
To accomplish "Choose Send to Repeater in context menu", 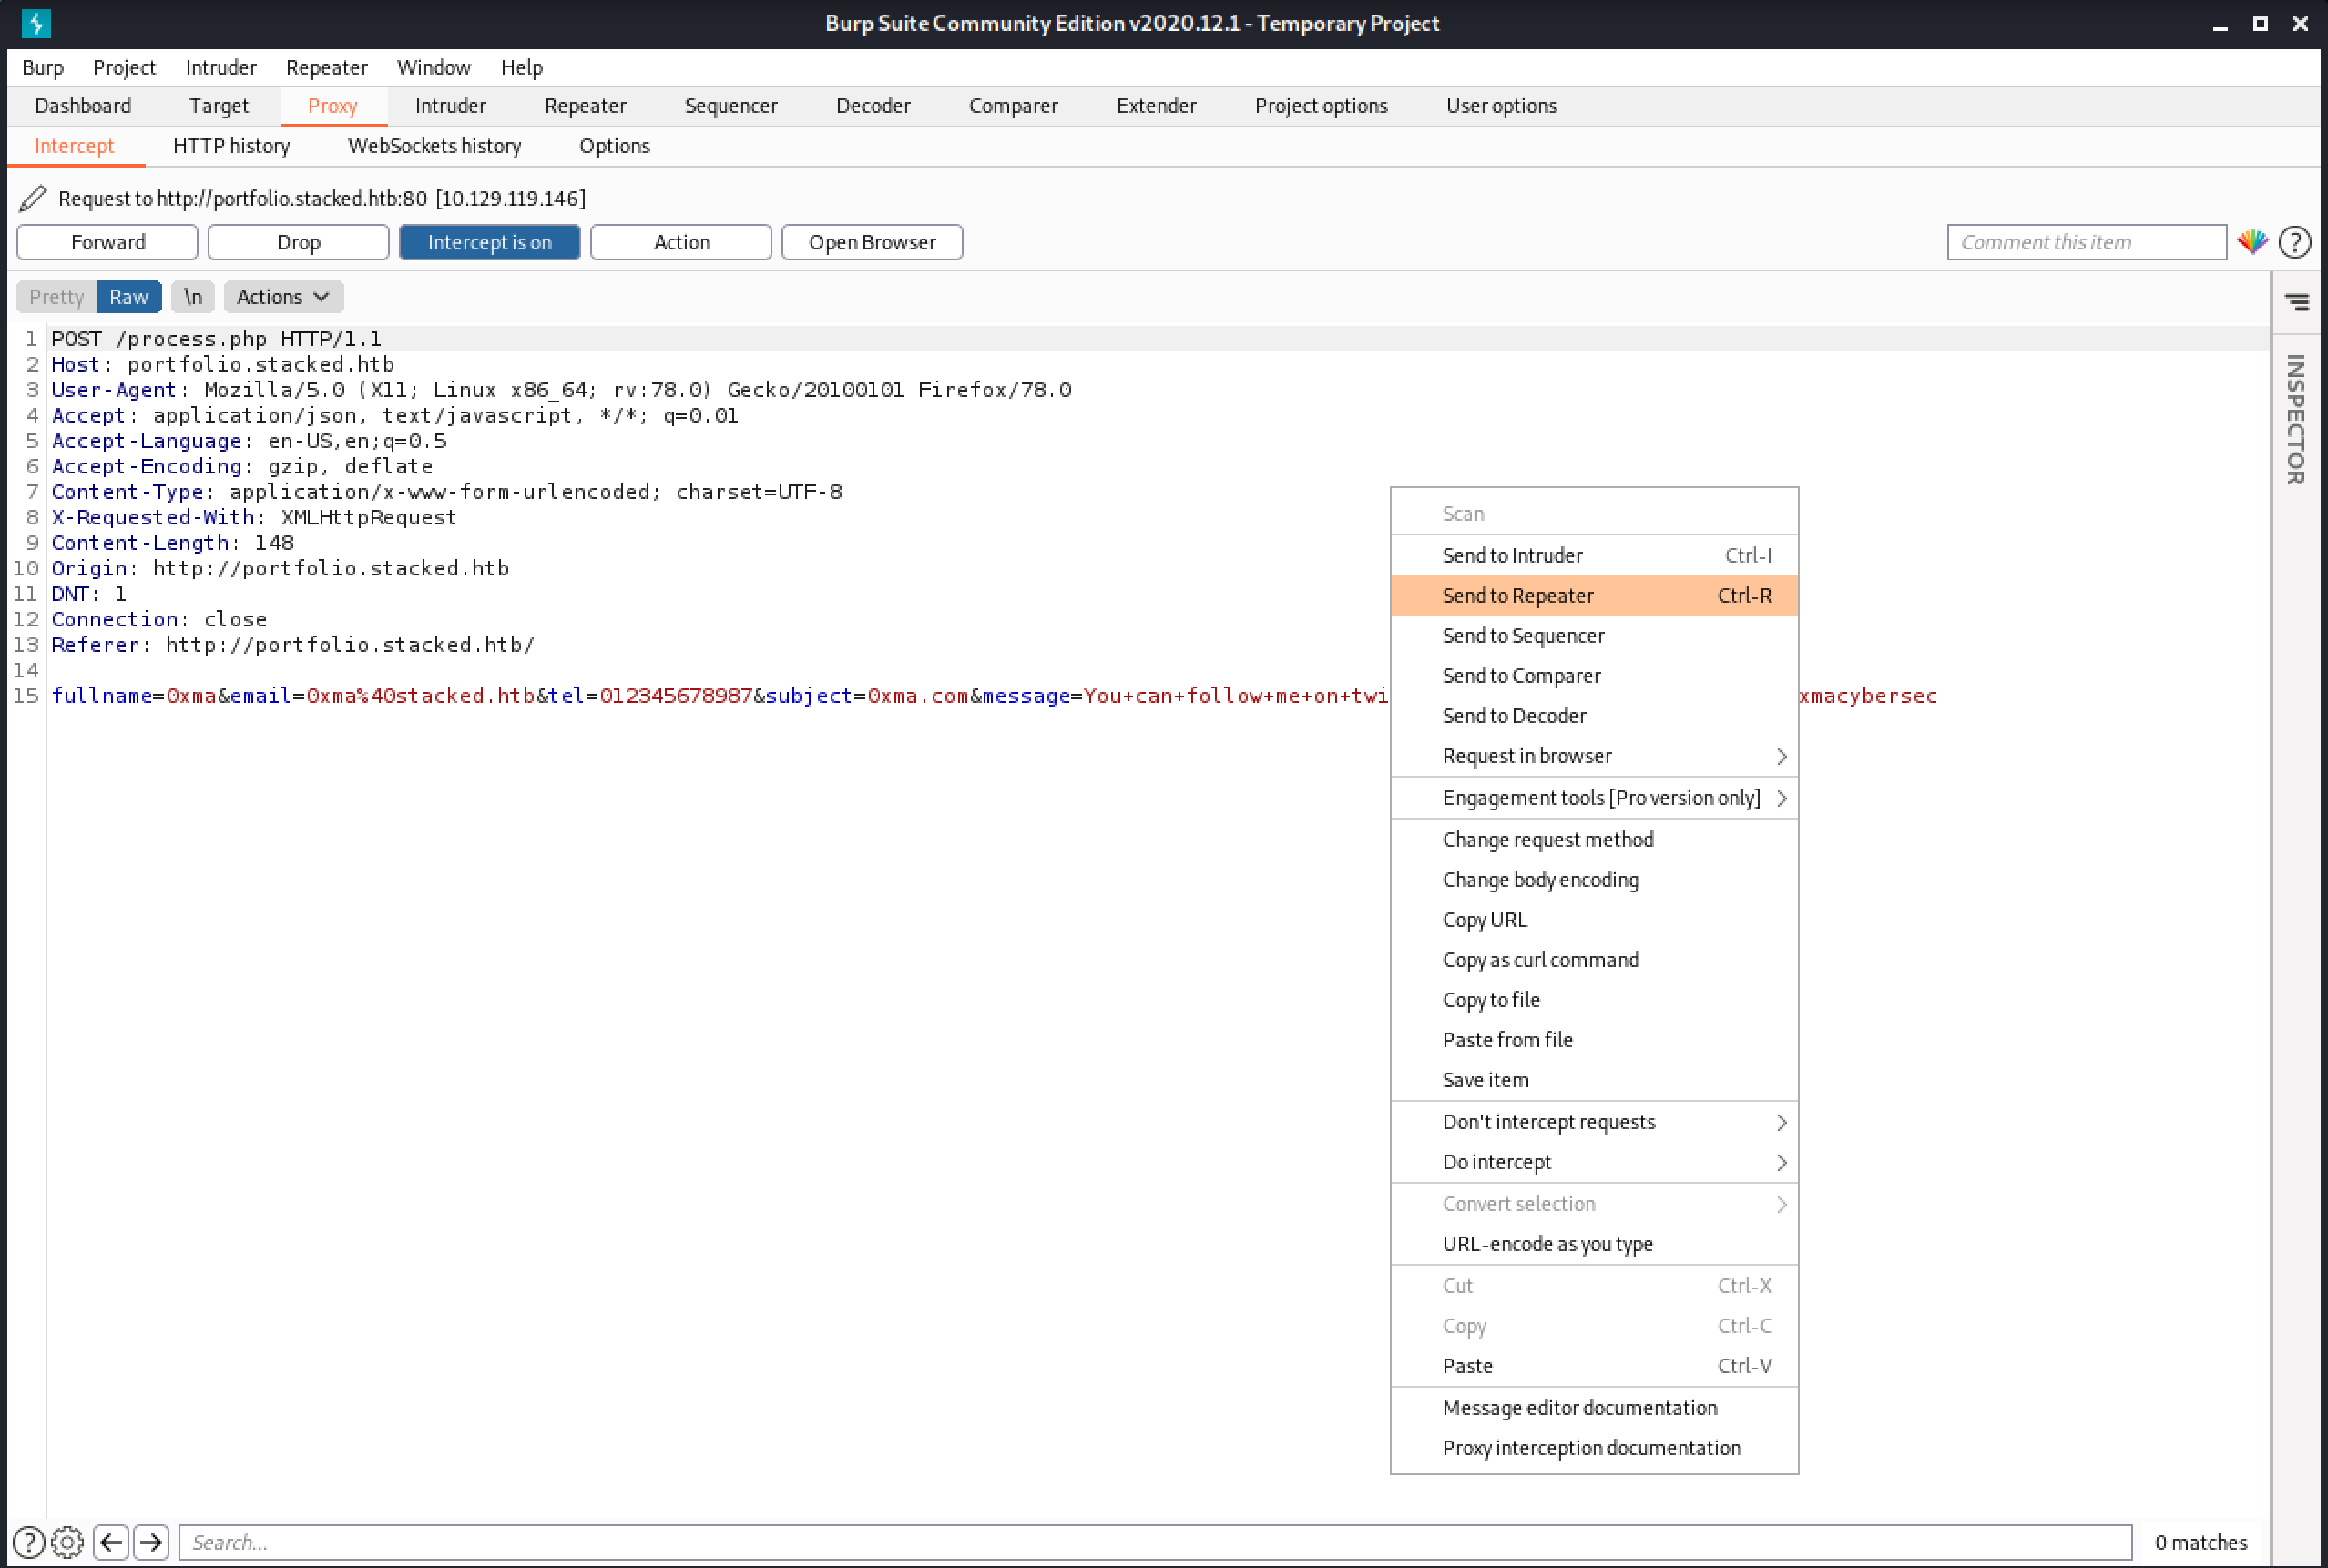I will tap(1594, 596).
